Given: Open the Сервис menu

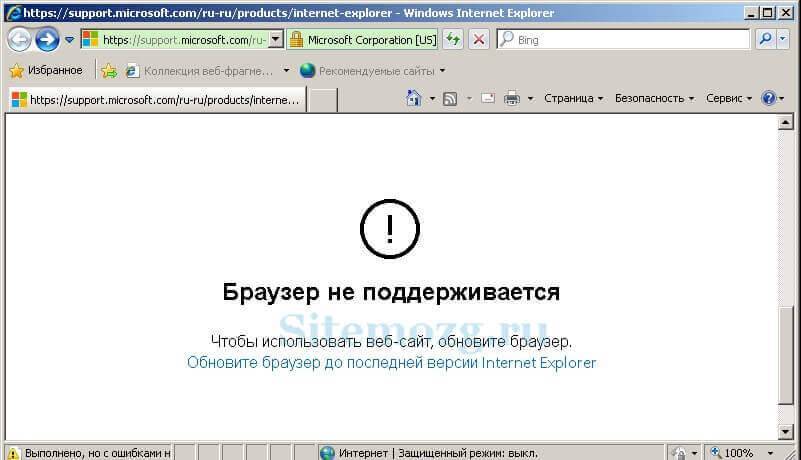Looking at the screenshot, I should pyautogui.click(x=729, y=98).
